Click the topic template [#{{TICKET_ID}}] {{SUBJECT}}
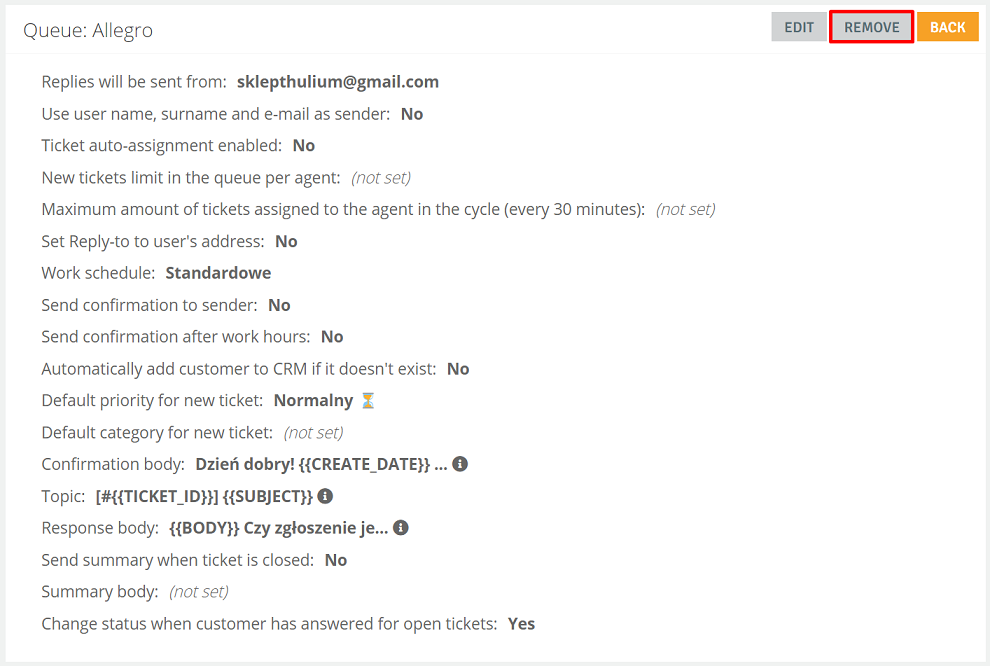The image size is (990, 666). coord(204,496)
